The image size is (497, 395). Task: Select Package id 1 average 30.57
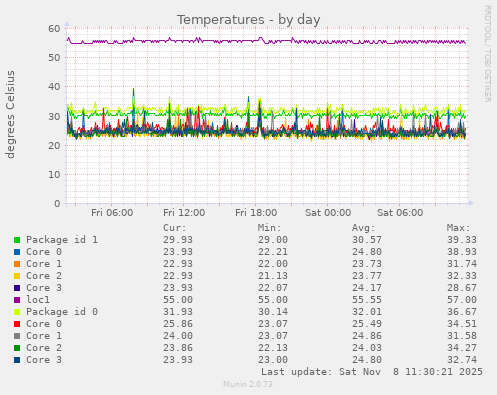pos(367,240)
